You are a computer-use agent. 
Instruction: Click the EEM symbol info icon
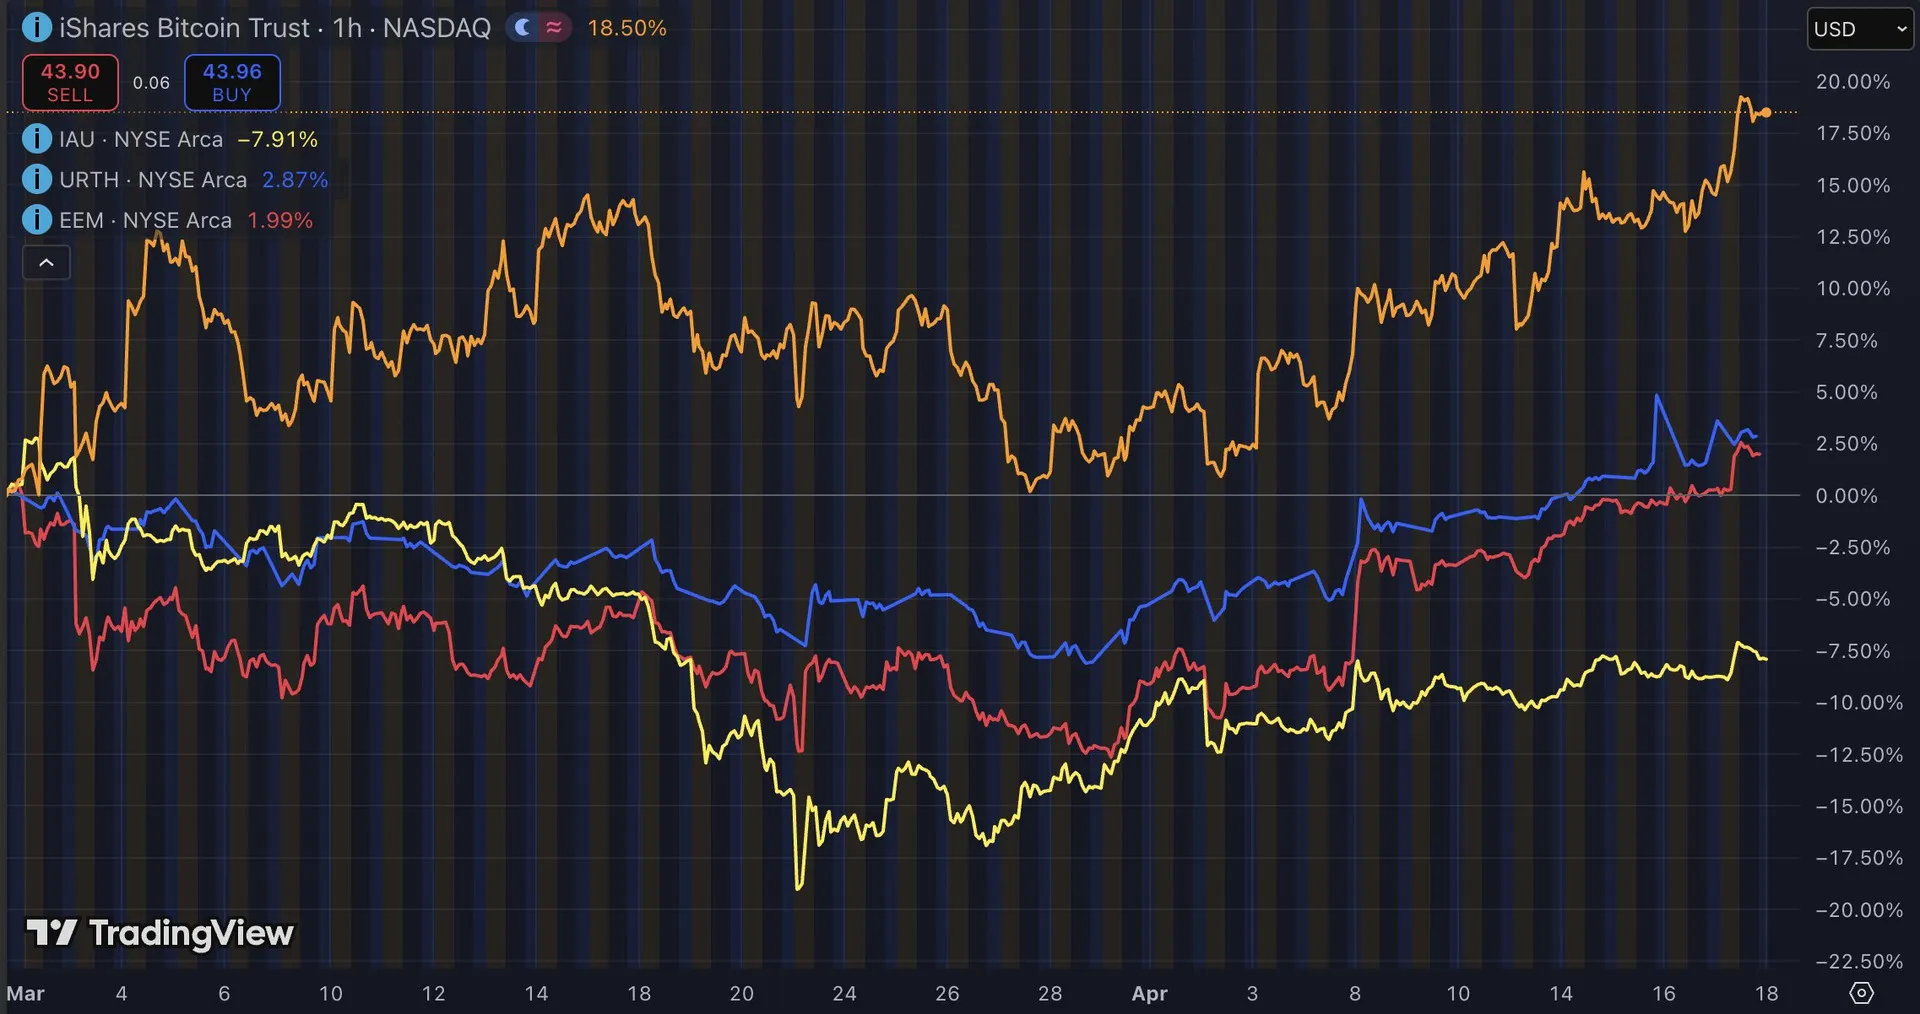point(37,219)
